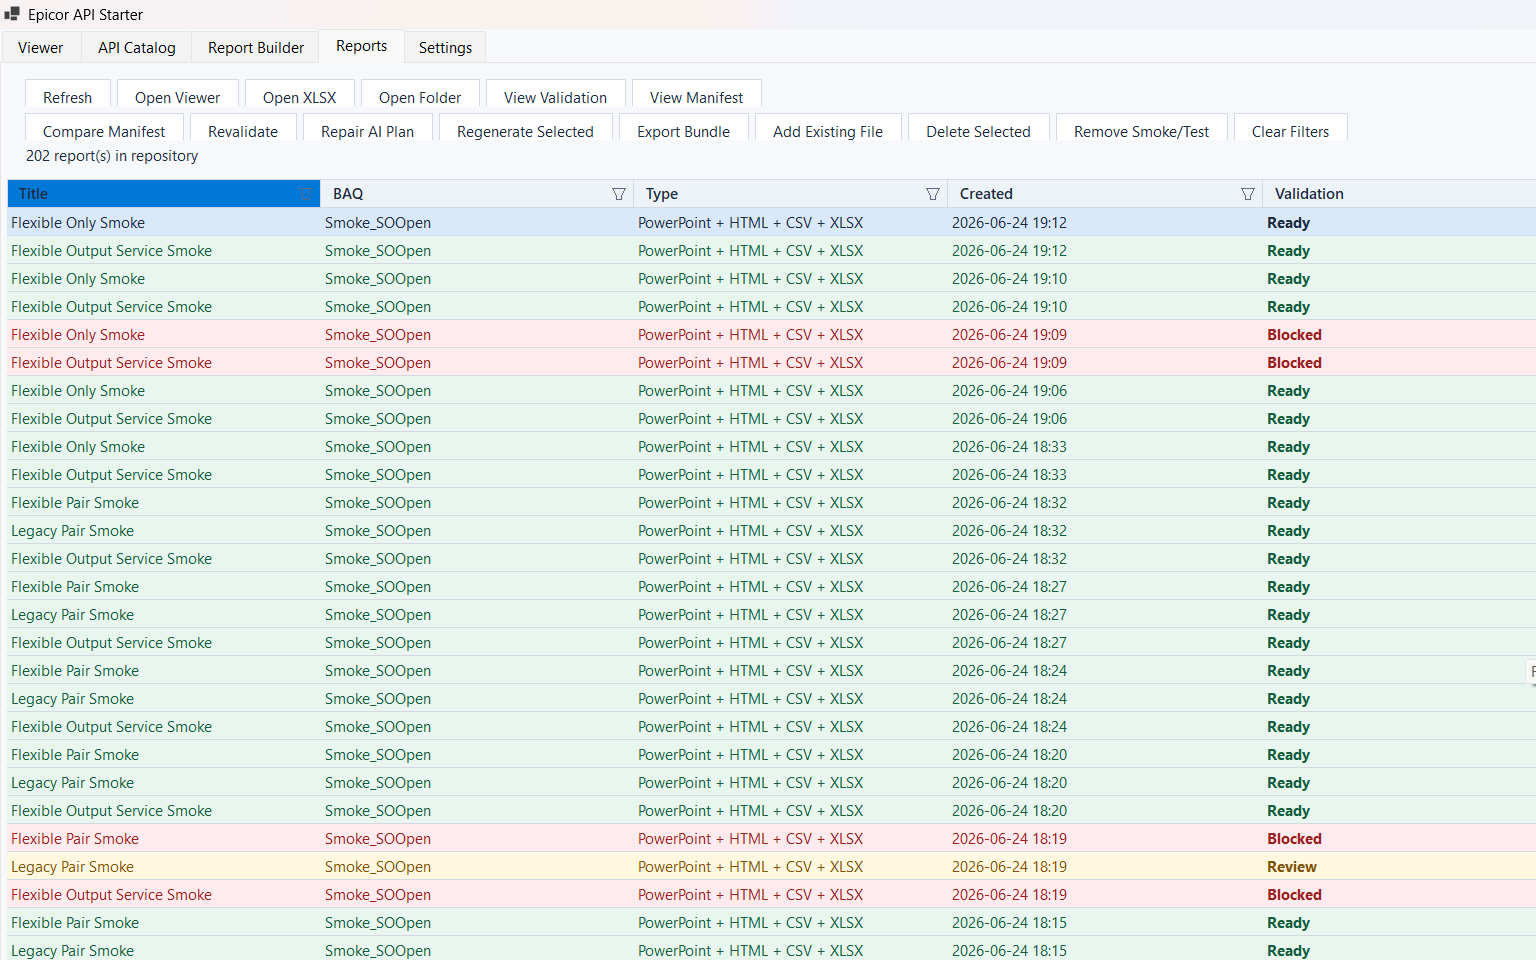This screenshot has height=960, width=1536.
Task: Open BAQ column filter icon
Action: click(x=619, y=194)
